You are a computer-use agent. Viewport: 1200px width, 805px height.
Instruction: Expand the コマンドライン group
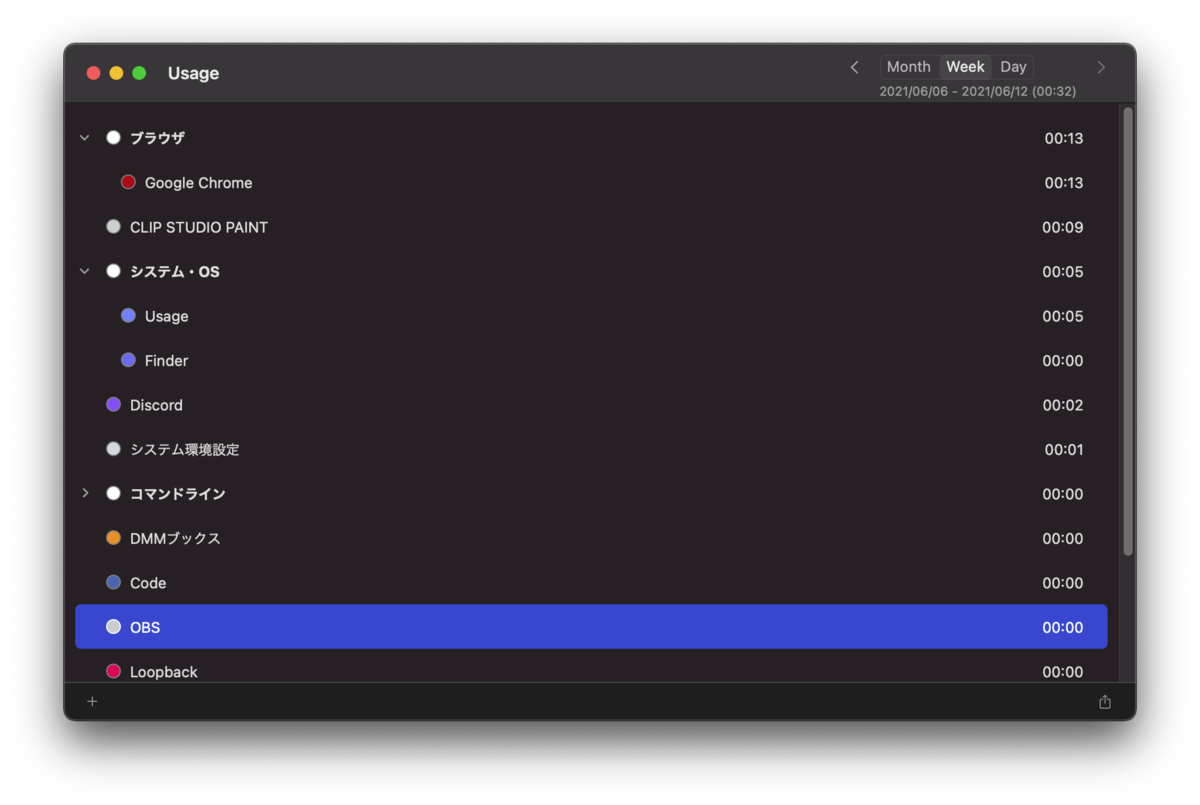point(85,493)
